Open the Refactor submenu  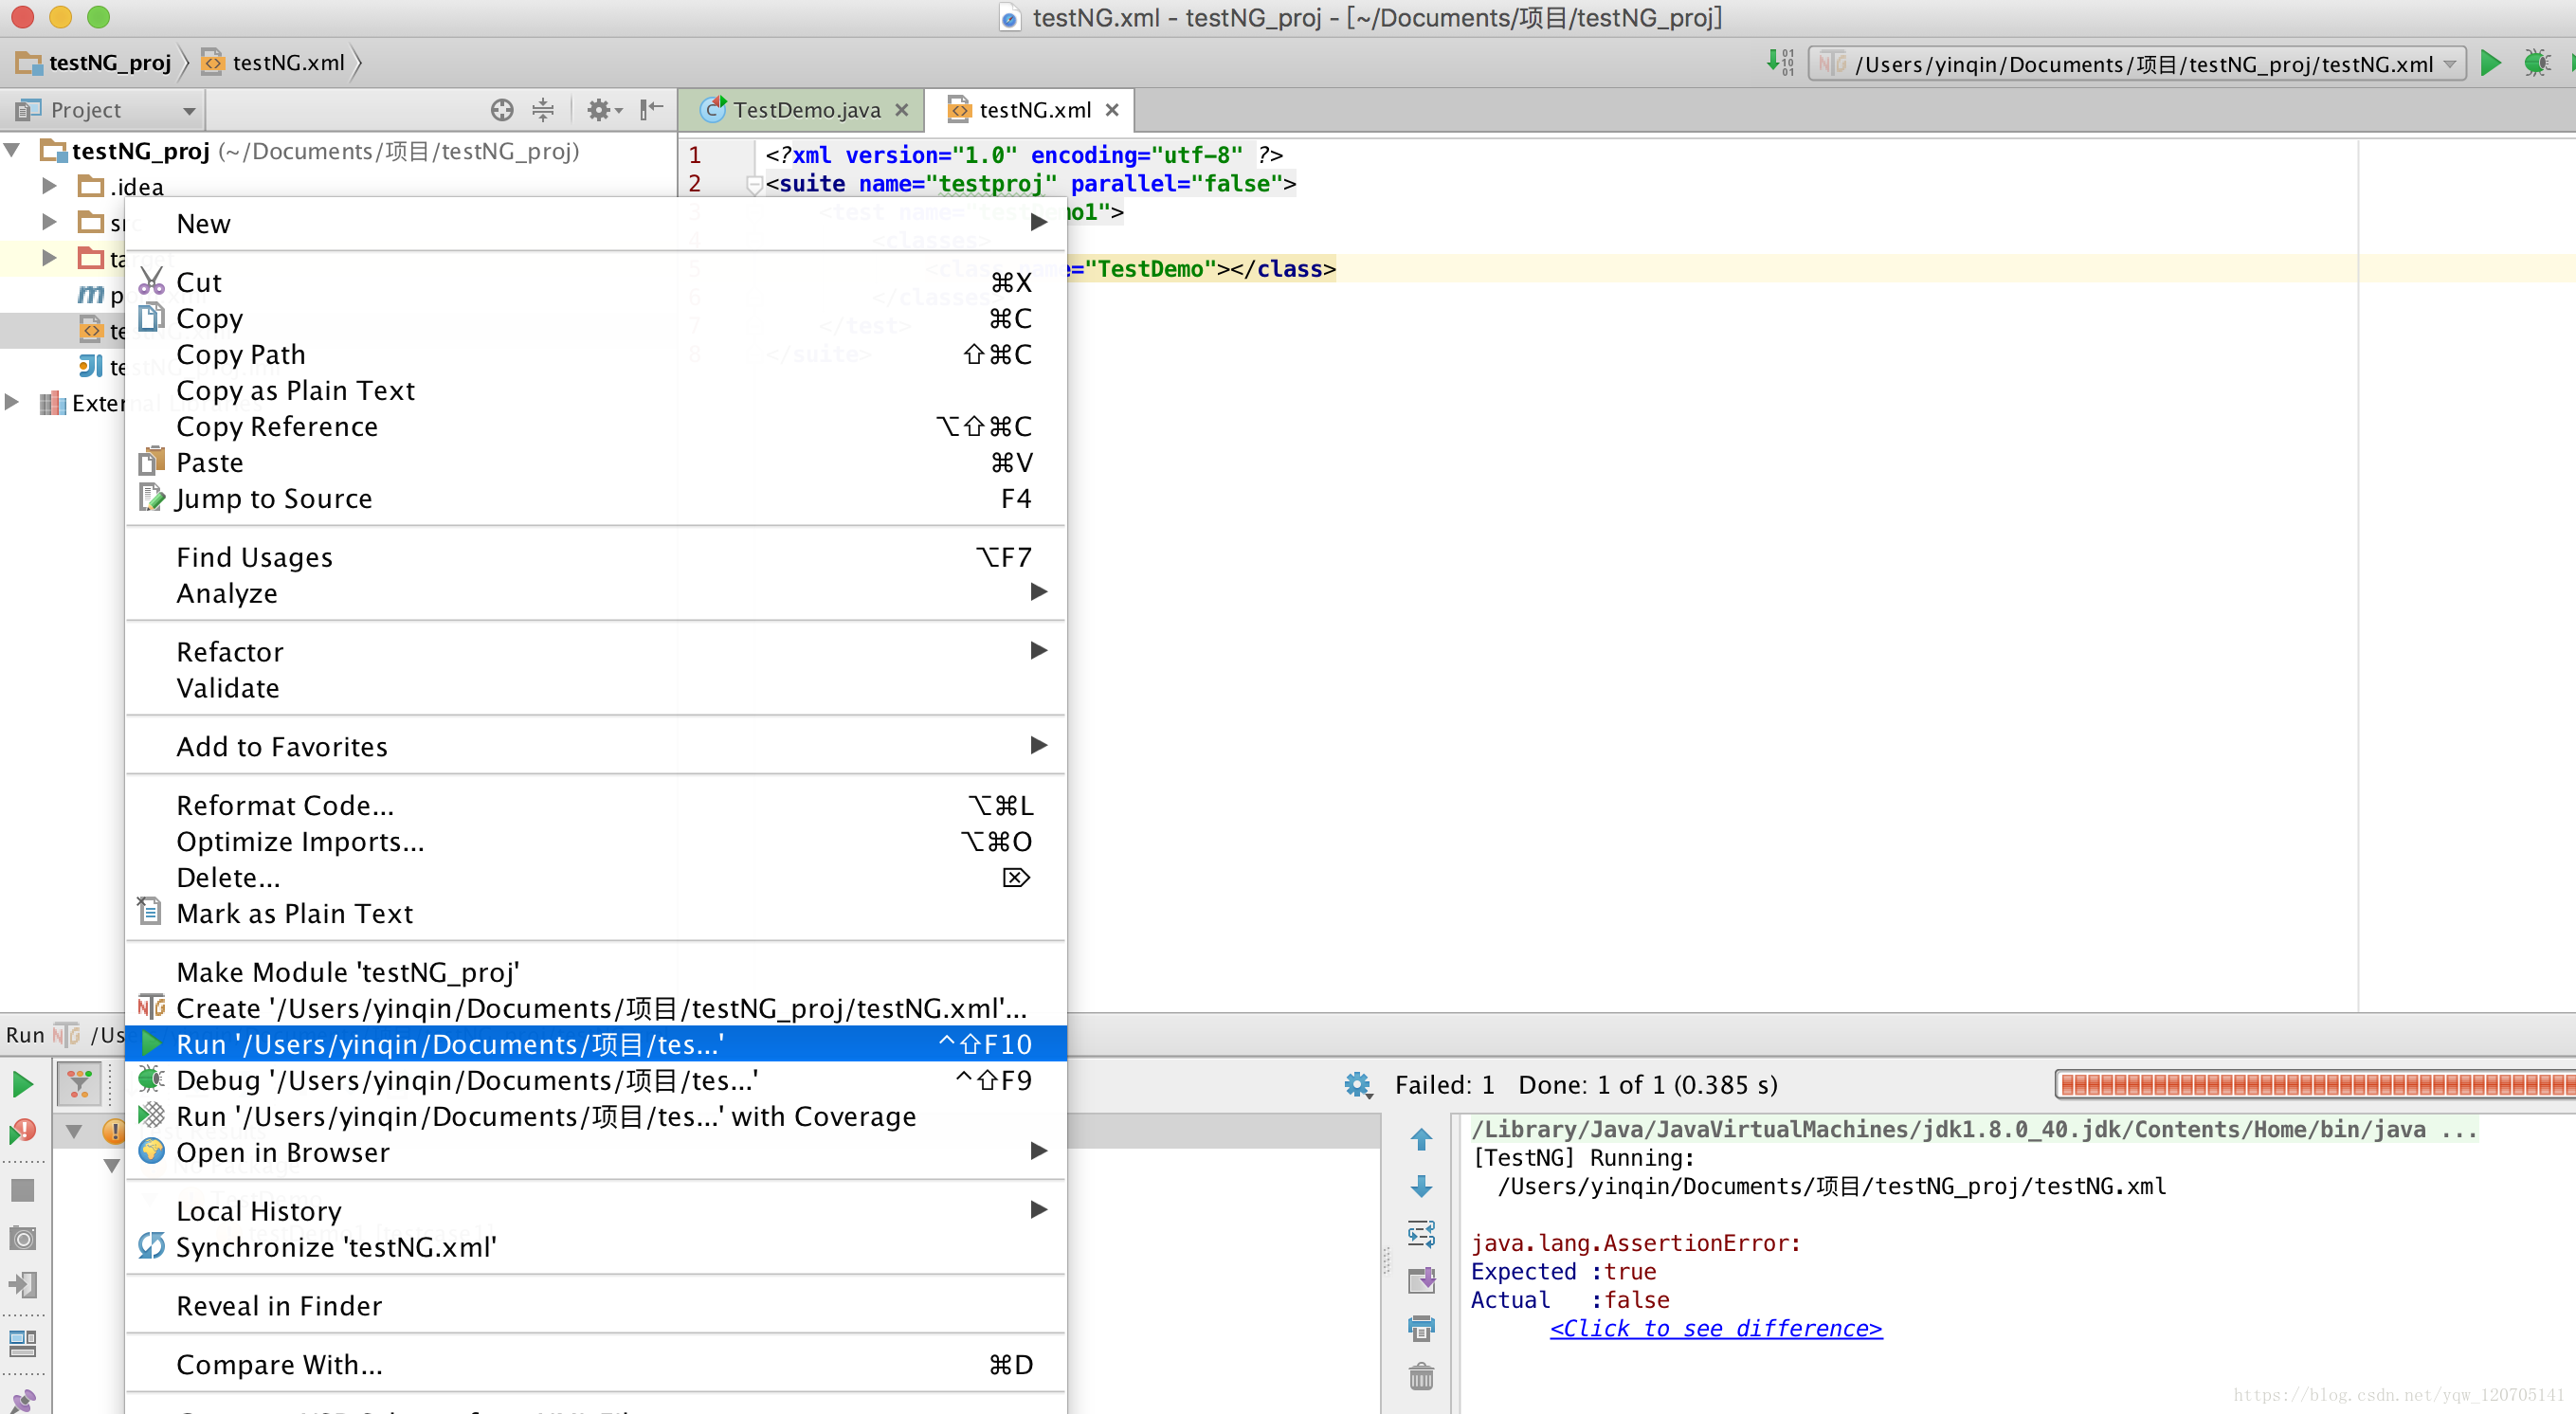click(x=596, y=652)
